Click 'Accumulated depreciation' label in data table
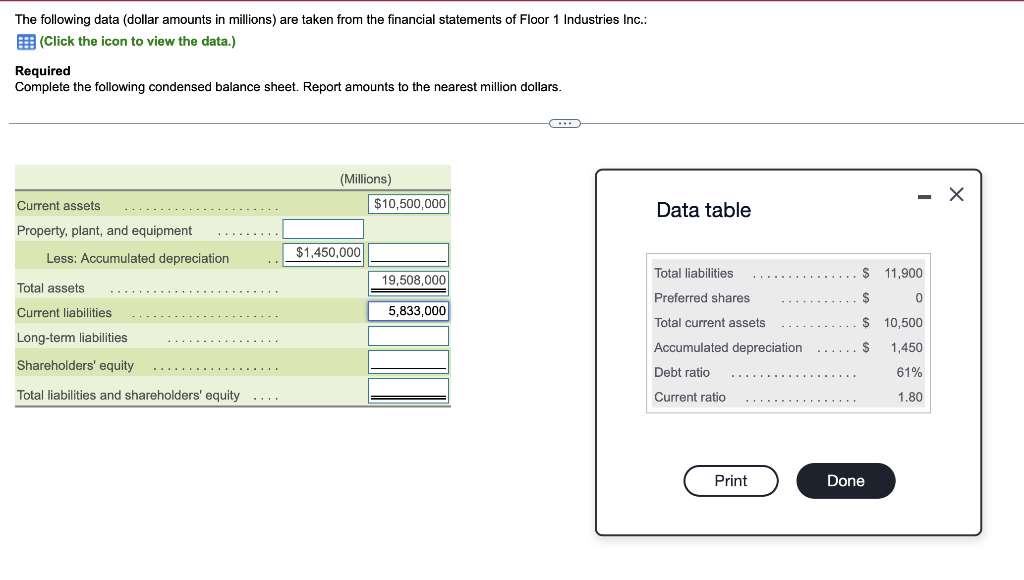 tap(728, 347)
